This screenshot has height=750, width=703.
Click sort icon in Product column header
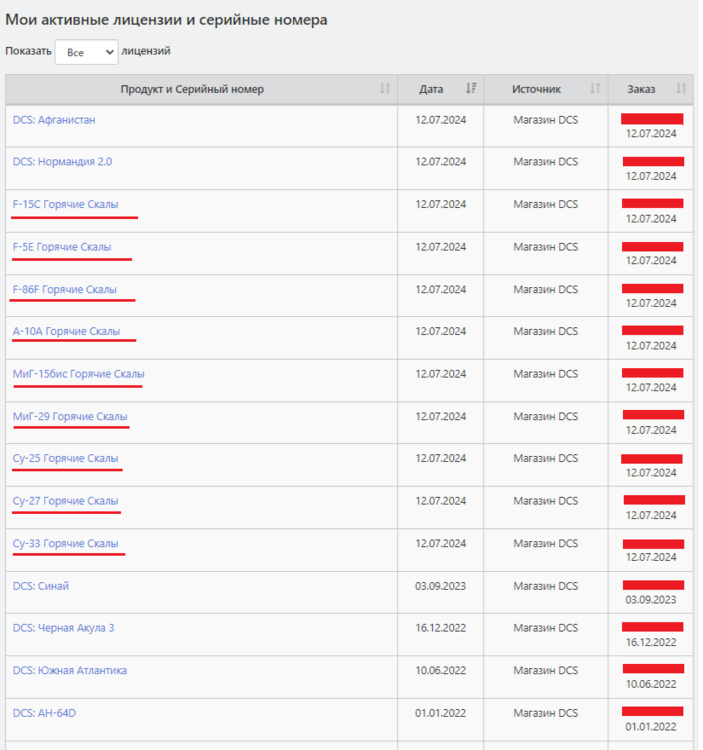coord(385,89)
